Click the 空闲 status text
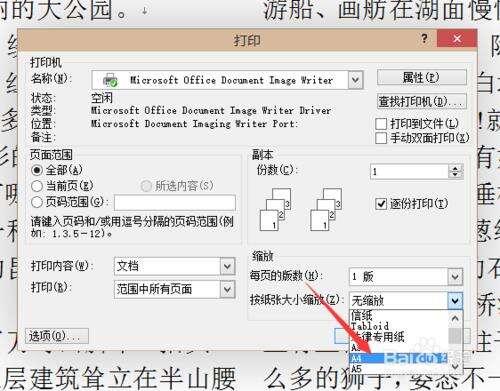Image resolution: width=500 pixels, height=391 pixels. tap(102, 98)
